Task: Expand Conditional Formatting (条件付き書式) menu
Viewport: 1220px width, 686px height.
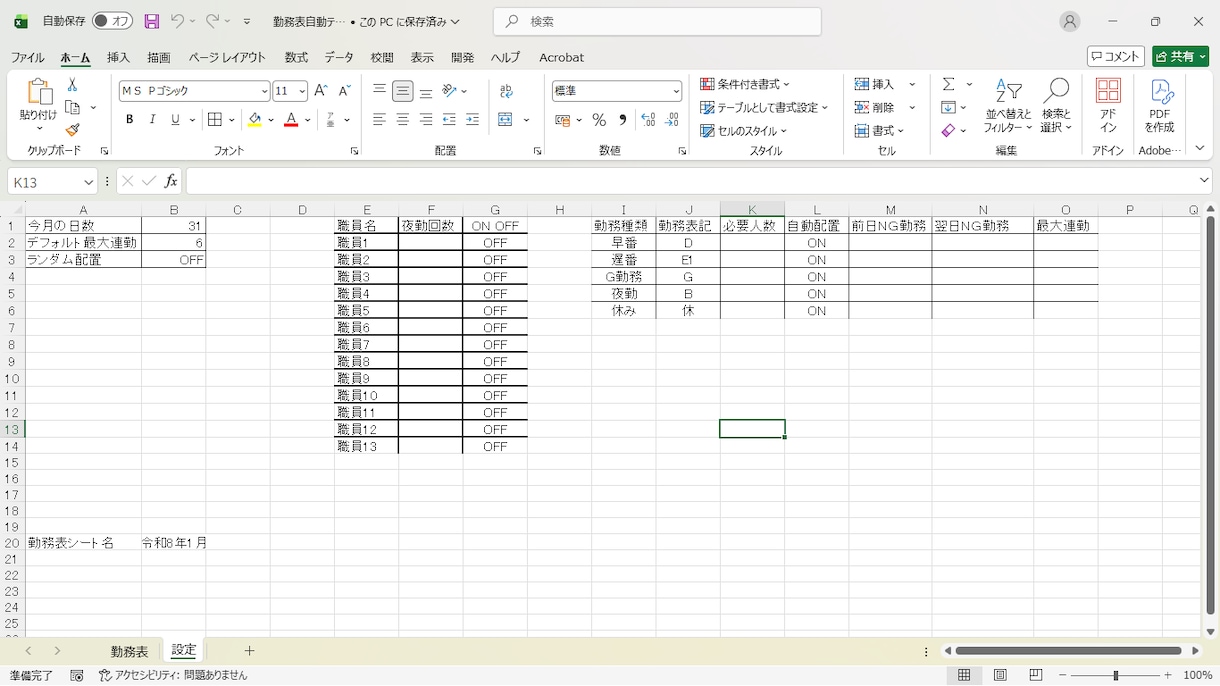Action: [x=745, y=84]
